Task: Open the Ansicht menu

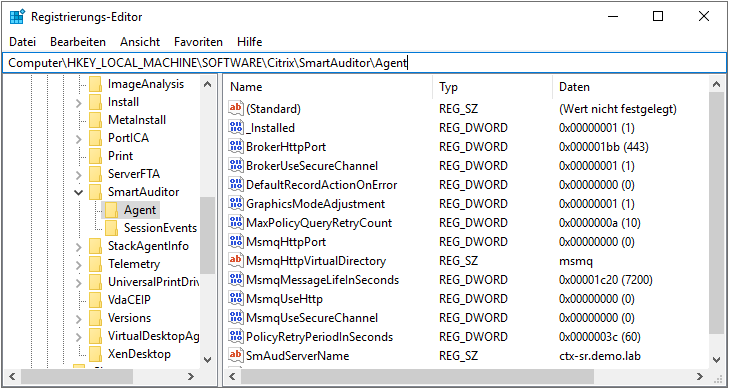Action: coord(140,42)
